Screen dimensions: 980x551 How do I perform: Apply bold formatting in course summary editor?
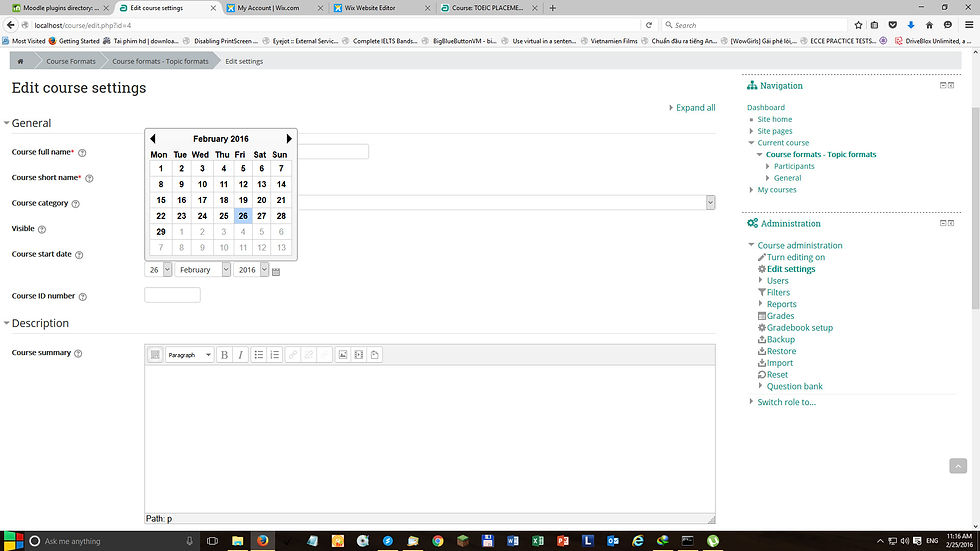(x=224, y=355)
